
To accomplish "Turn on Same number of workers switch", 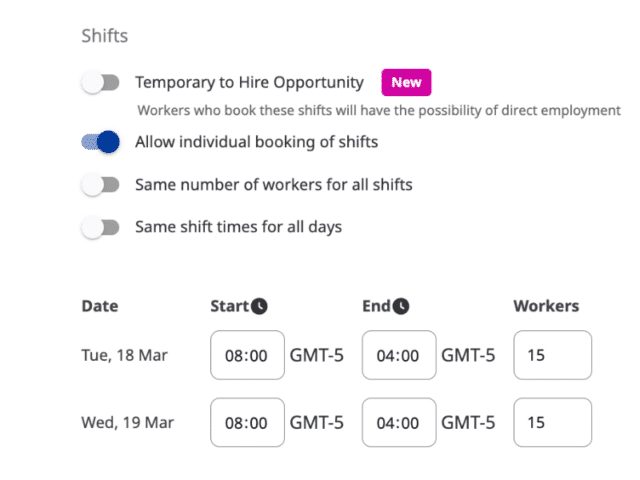I will tap(101, 185).
